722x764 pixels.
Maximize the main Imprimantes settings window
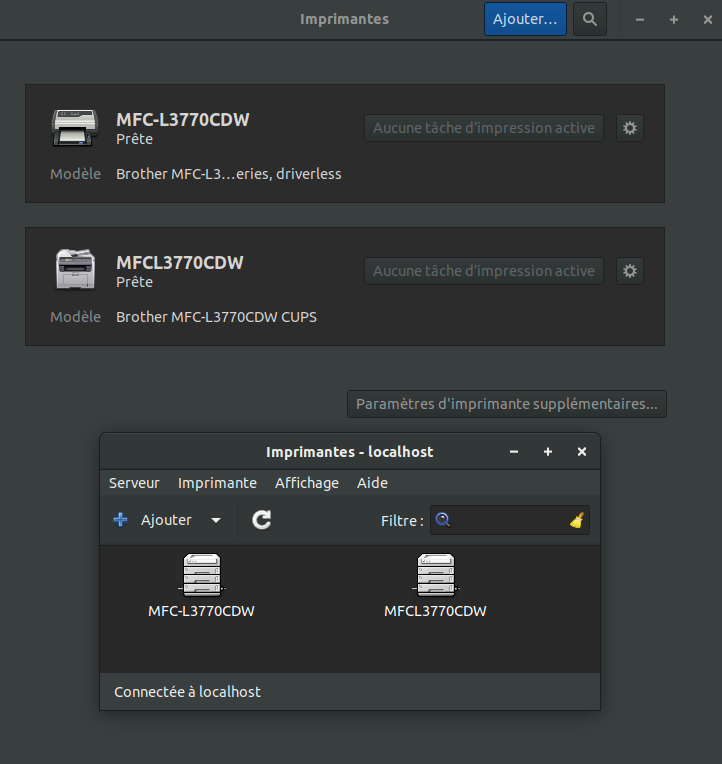(x=674, y=19)
